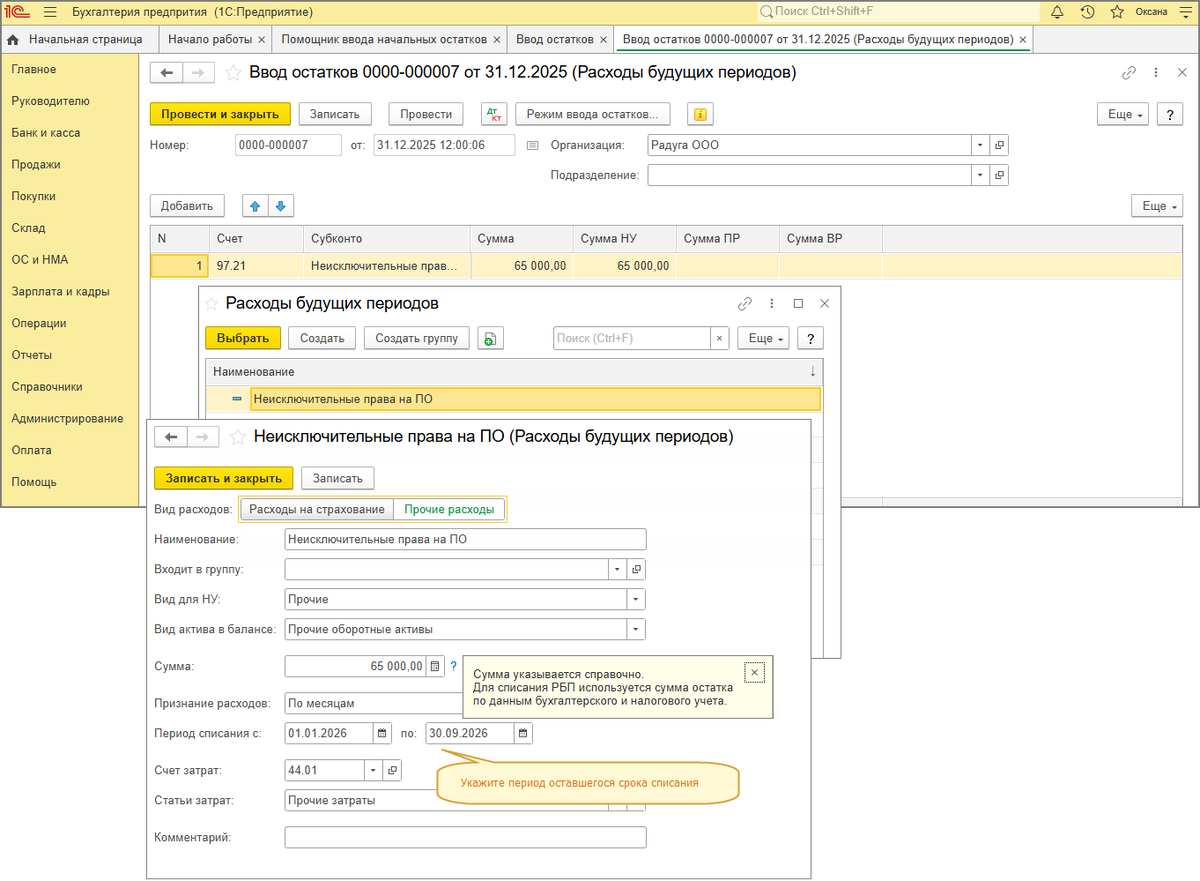
Task: Click Создать группу button
Action: [x=416, y=338]
